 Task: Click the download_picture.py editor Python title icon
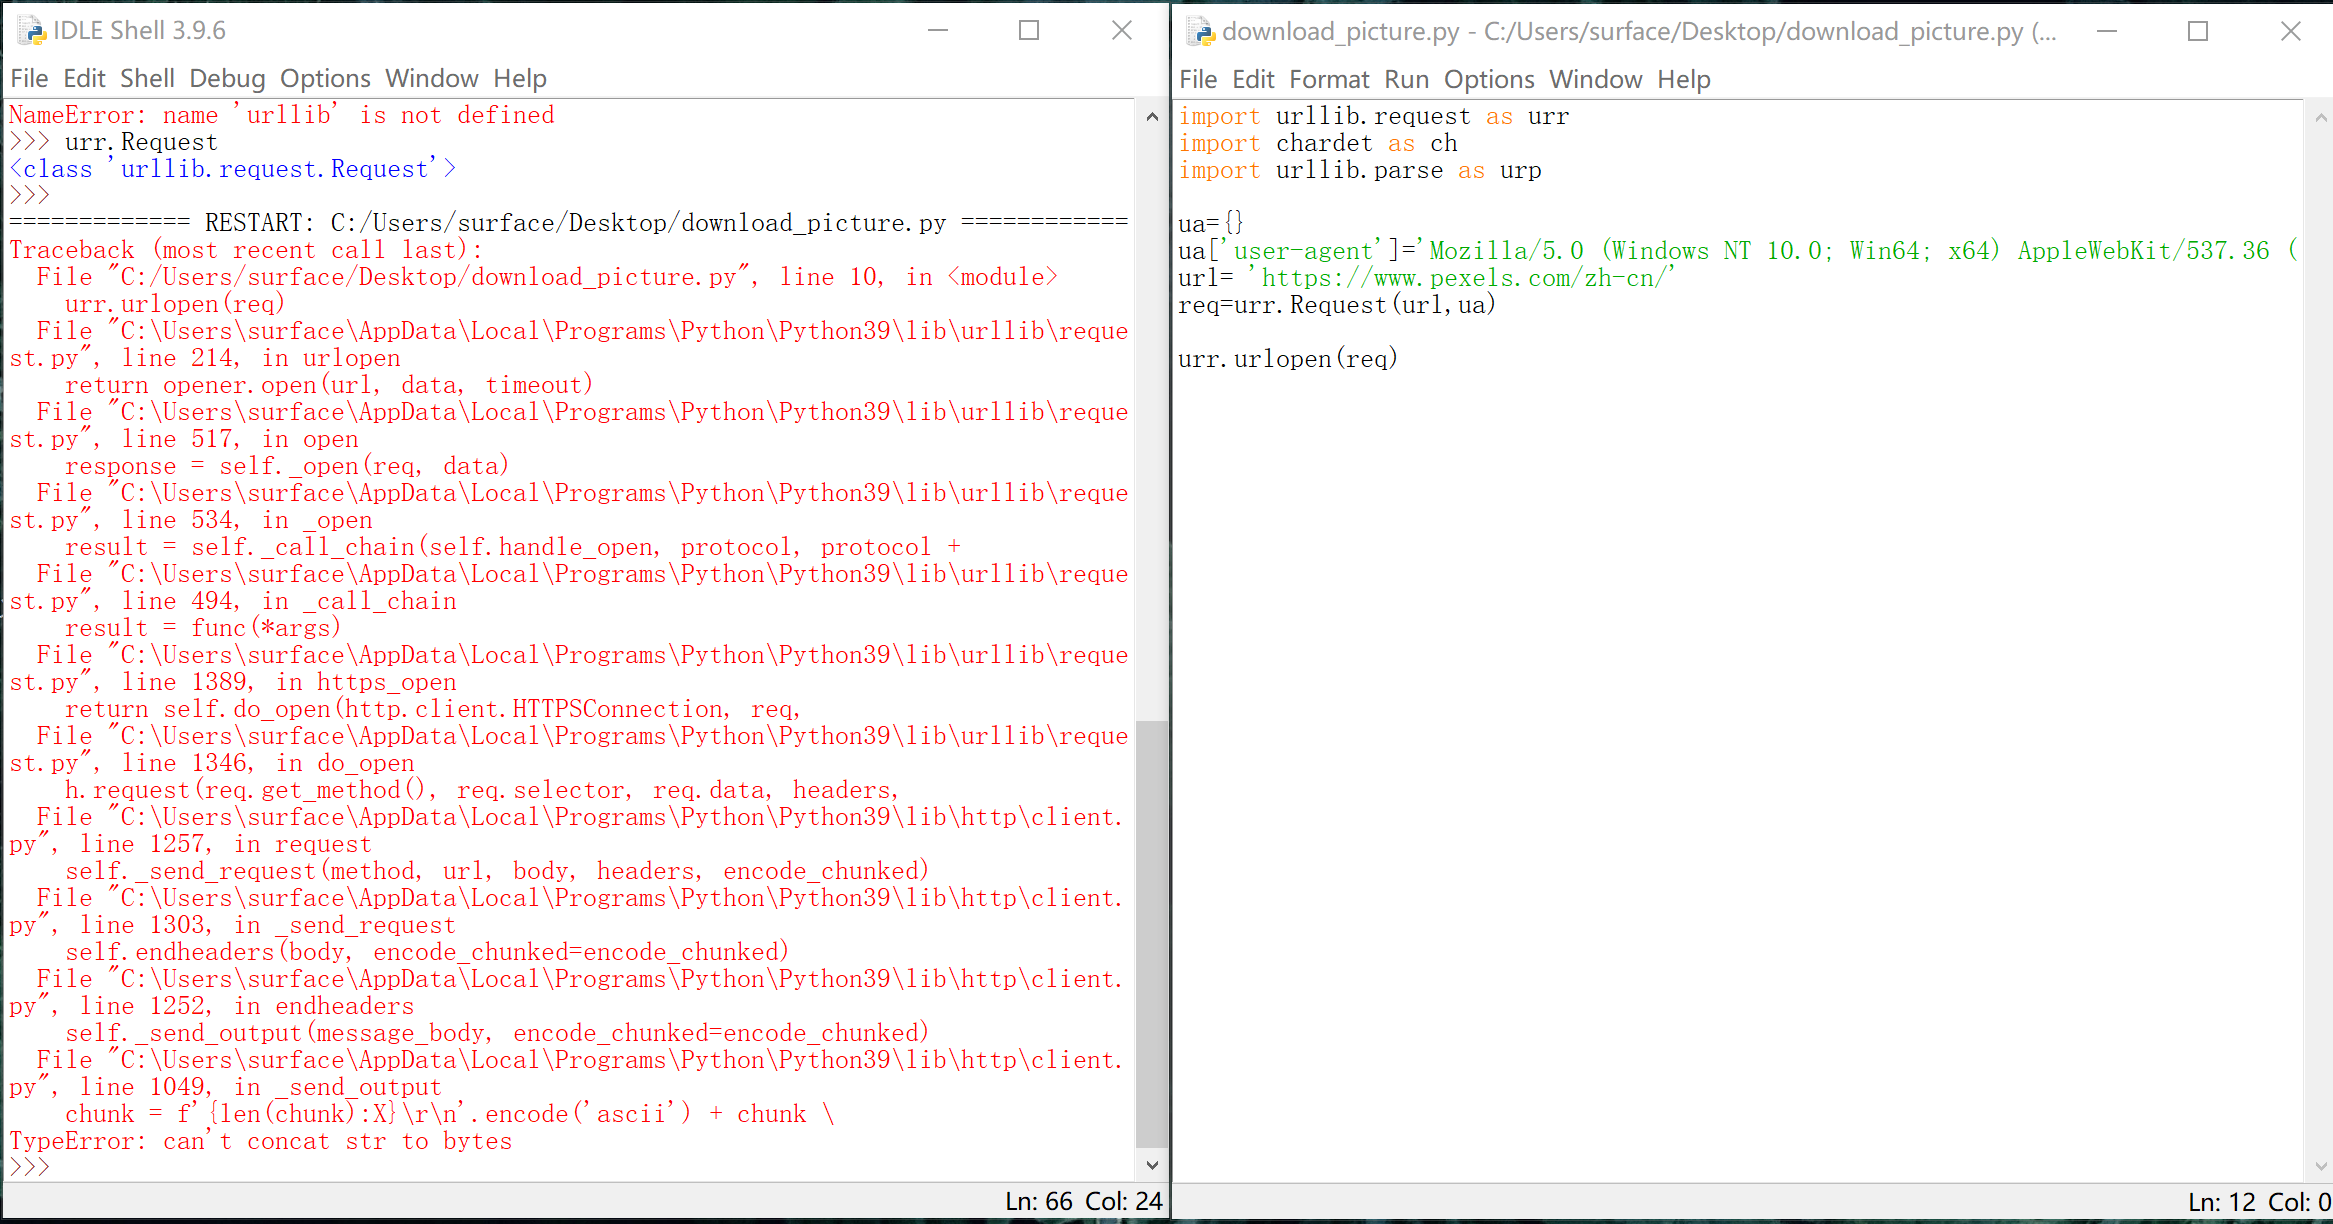[x=1200, y=32]
